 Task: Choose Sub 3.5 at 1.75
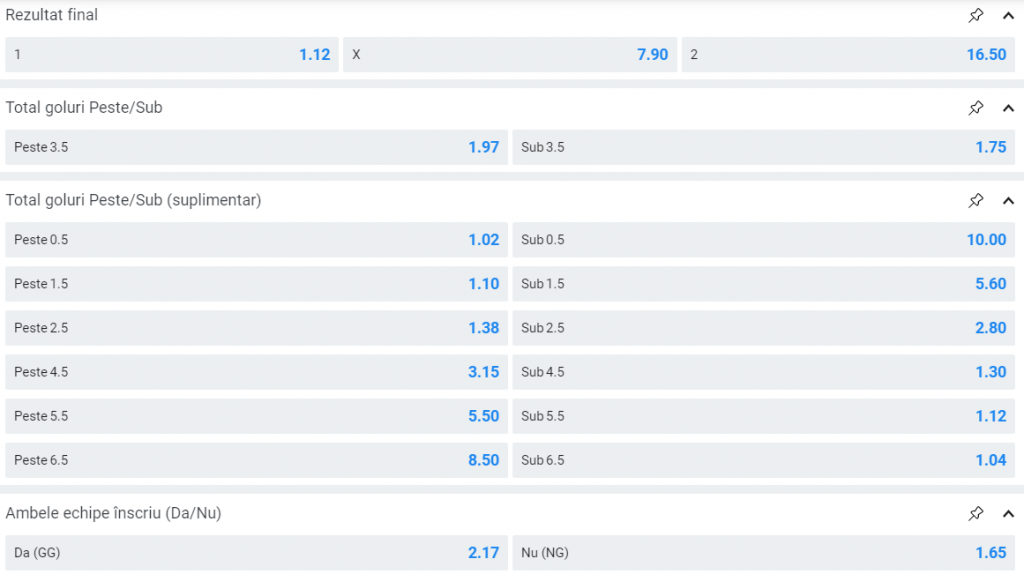[x=763, y=147]
